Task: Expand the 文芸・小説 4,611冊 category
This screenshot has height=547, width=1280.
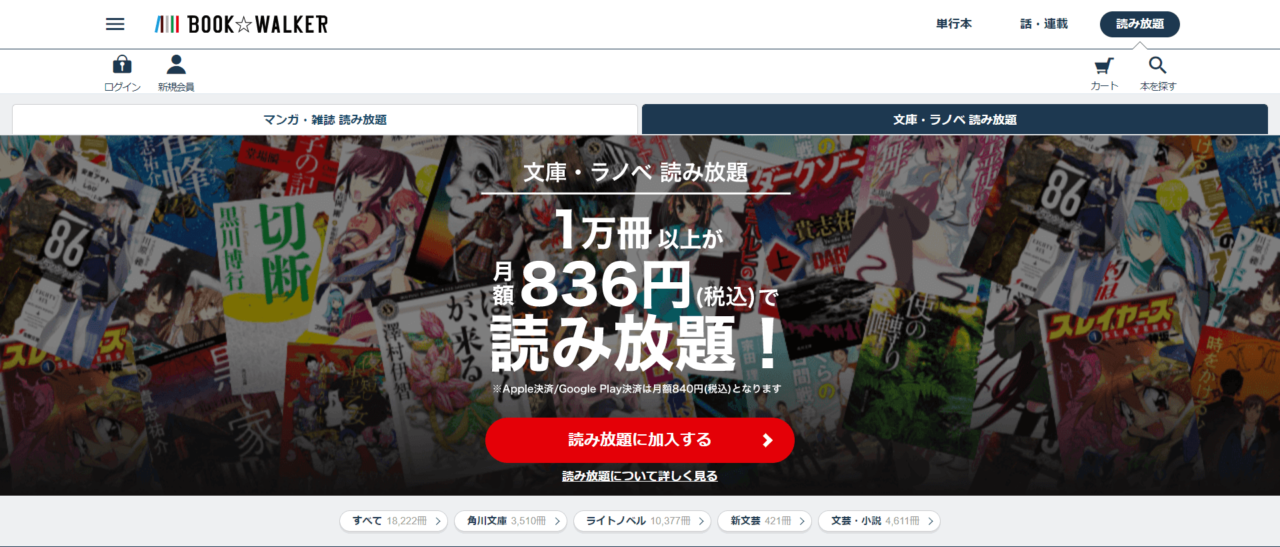Action: 879,521
